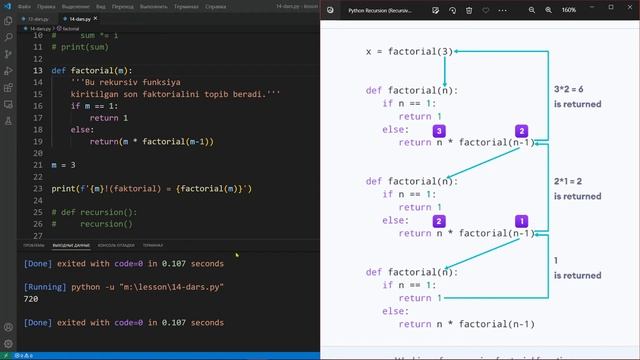Close the 14-dars.py editor tab
The width and height of the screenshot is (640, 360).
[x=96, y=18]
